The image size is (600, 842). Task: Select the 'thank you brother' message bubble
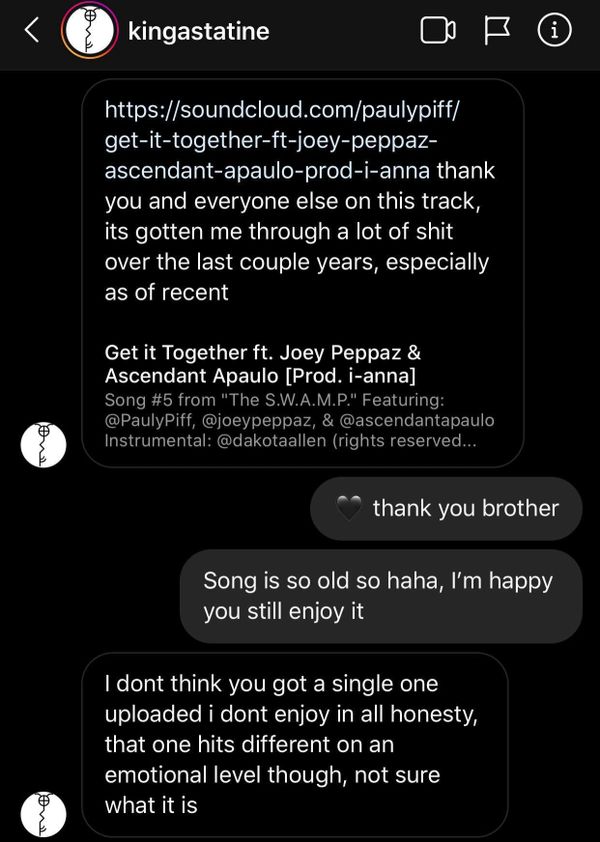click(446, 508)
